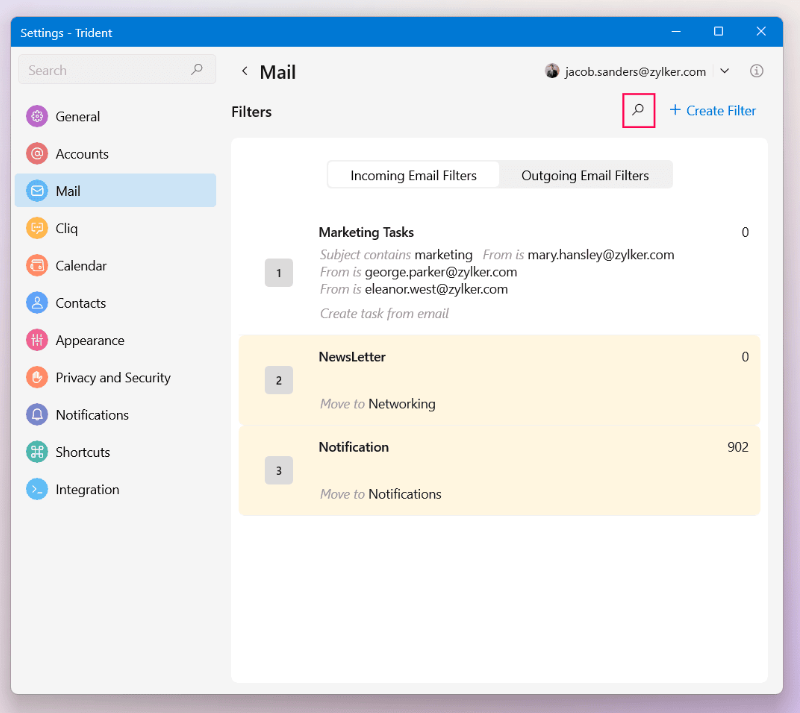Switch to Outgoing Email Filters tab

585,175
